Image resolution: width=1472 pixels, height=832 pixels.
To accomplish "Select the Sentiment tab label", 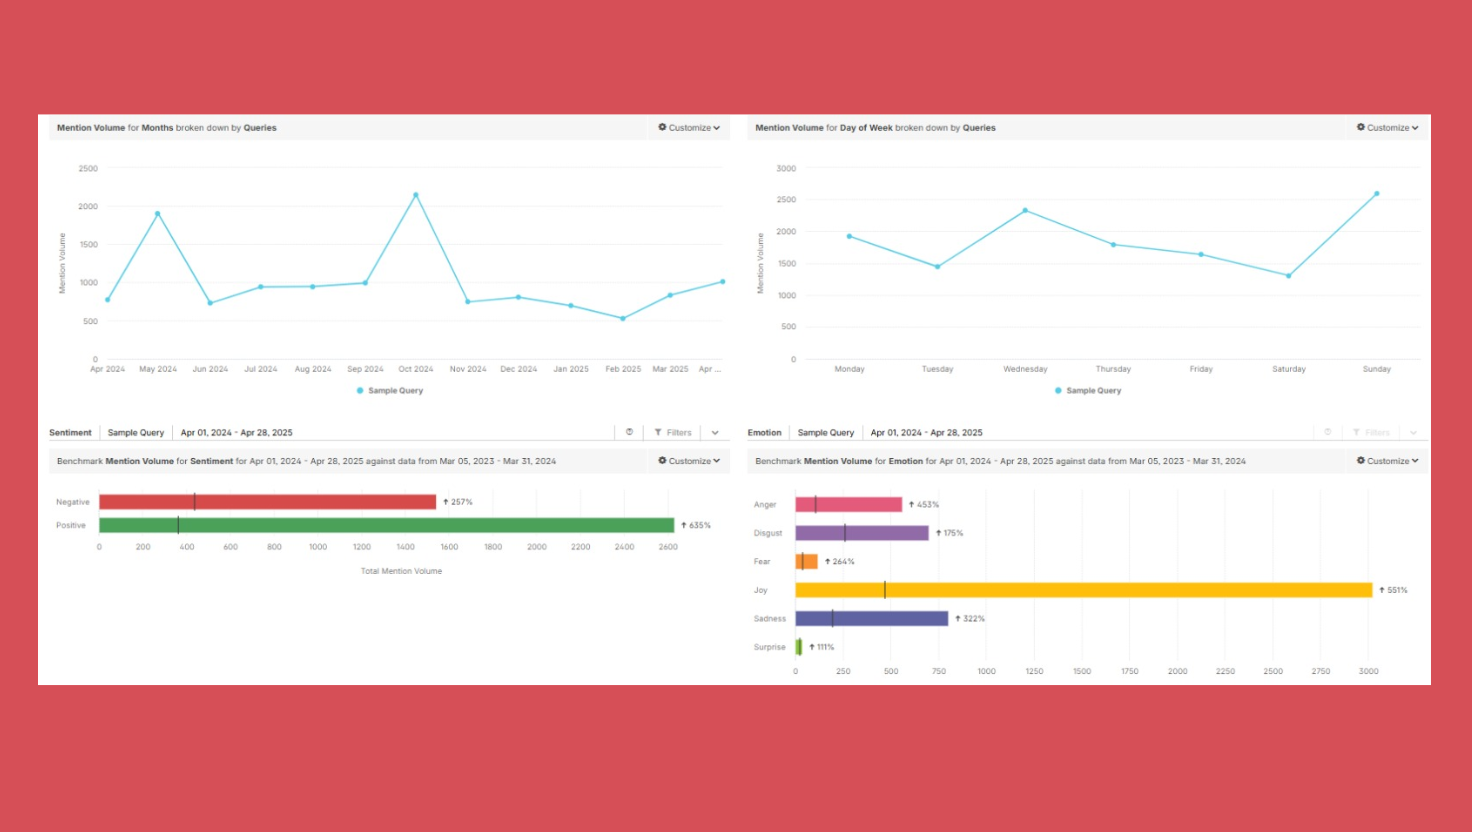I will click(x=70, y=433).
